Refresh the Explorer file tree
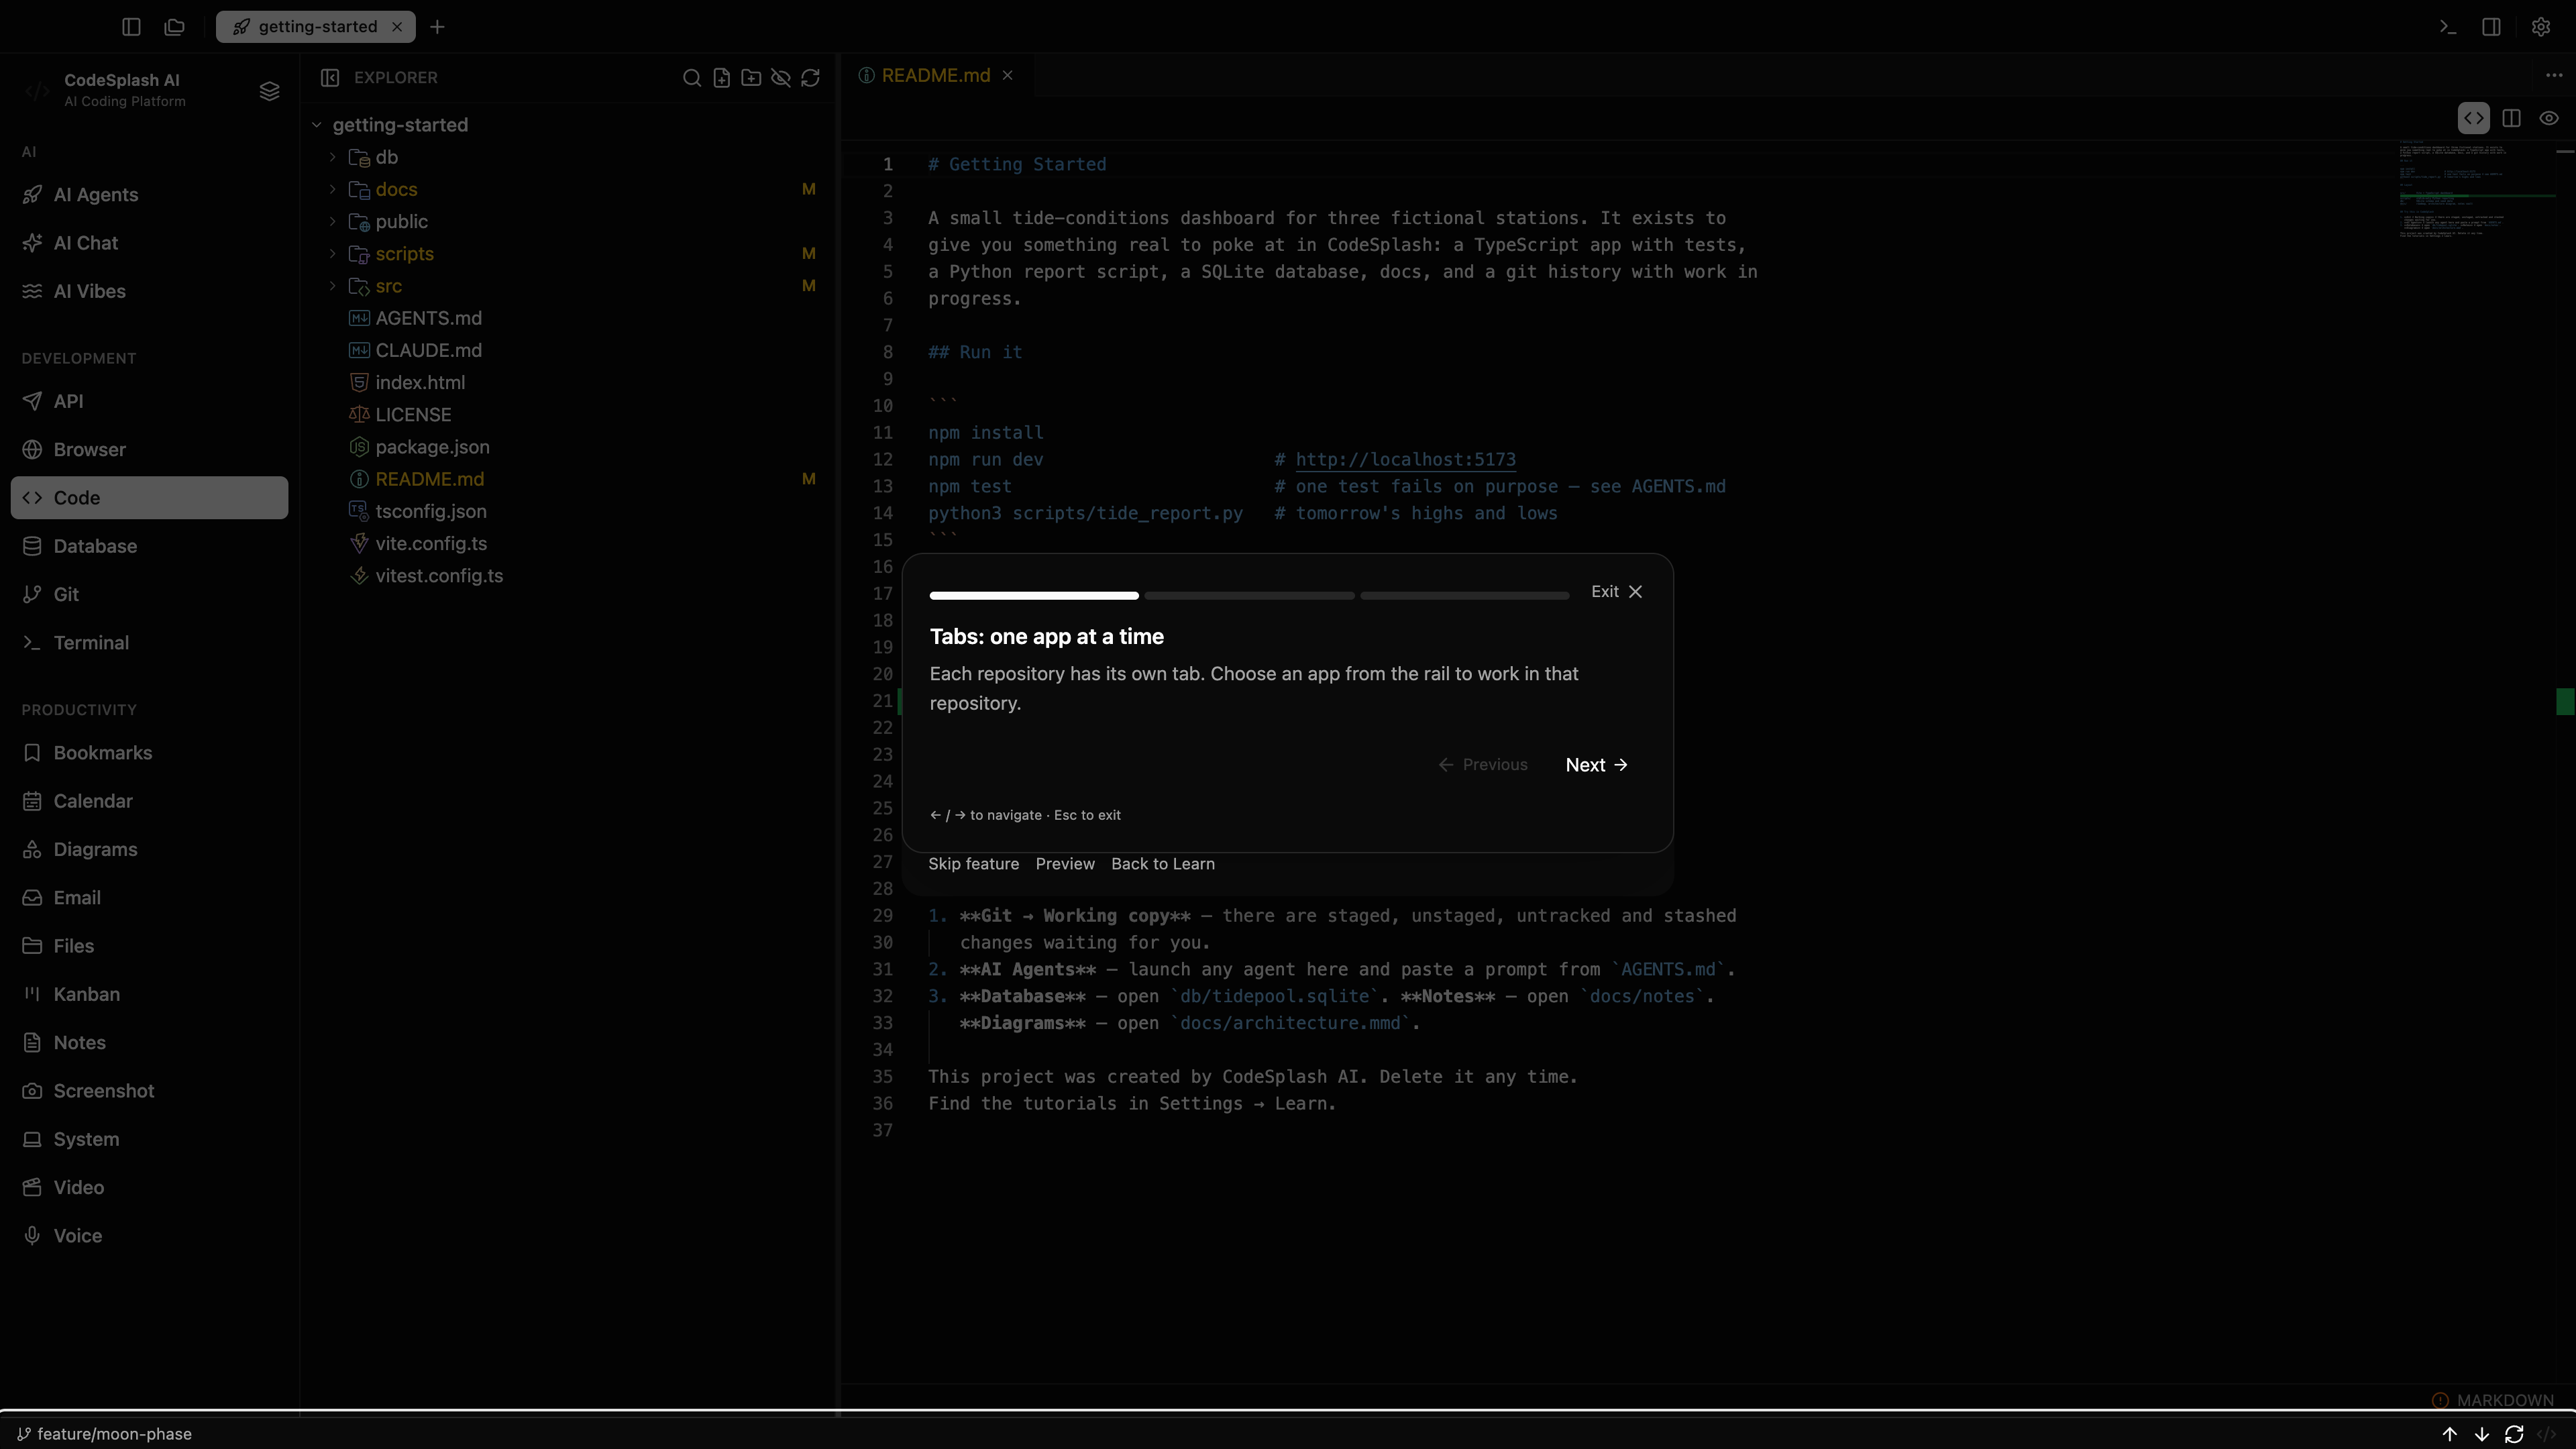Image resolution: width=2576 pixels, height=1449 pixels. click(x=811, y=77)
